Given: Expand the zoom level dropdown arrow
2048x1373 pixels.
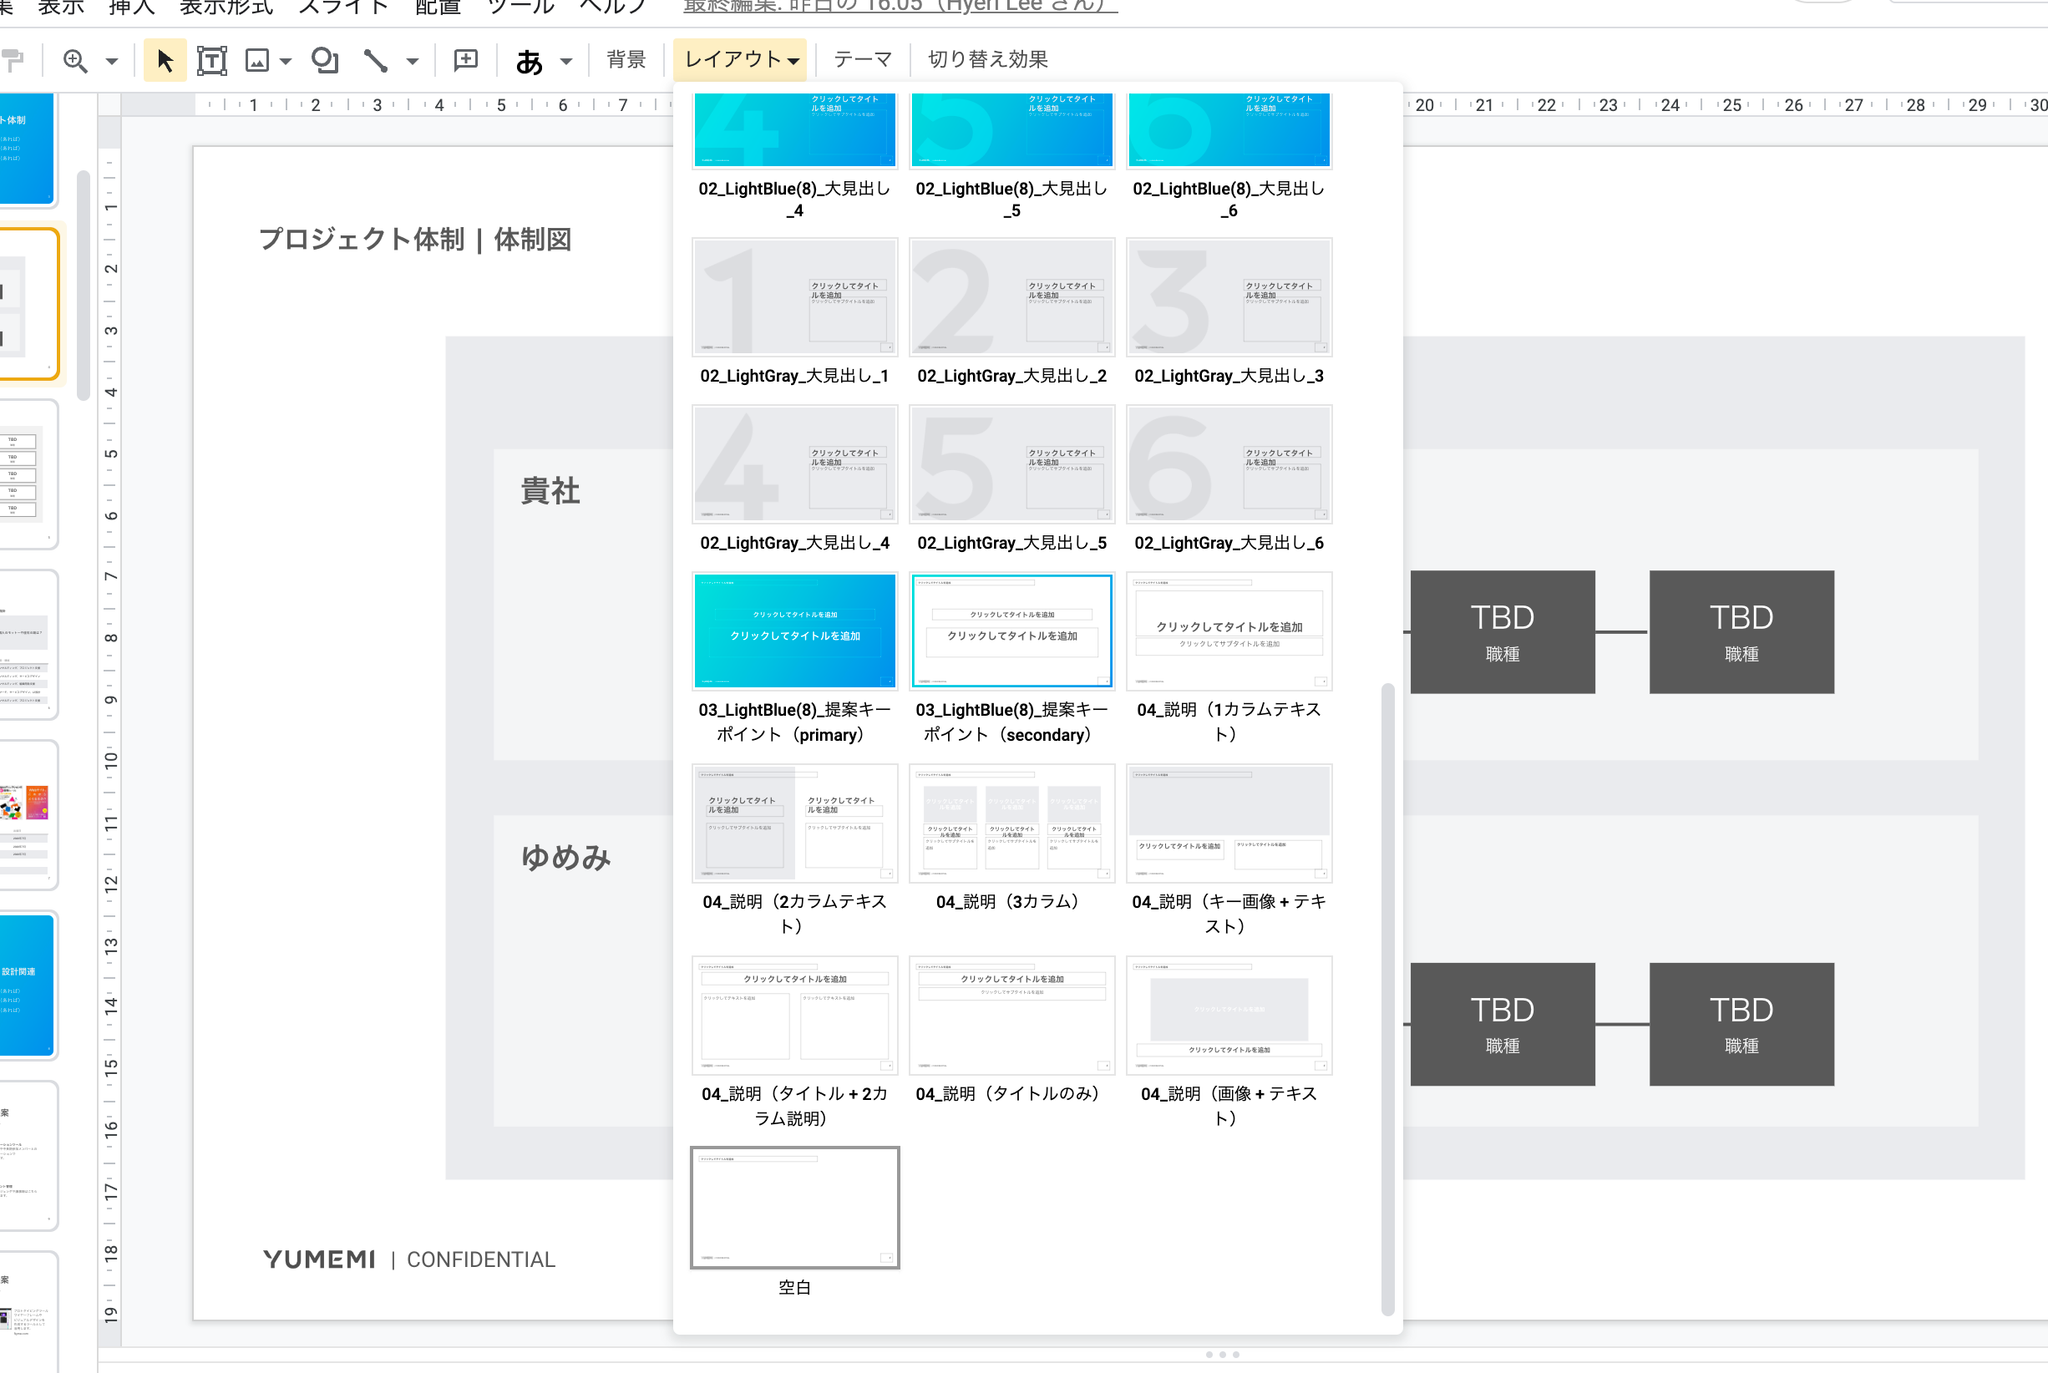Looking at the screenshot, I should click(x=112, y=61).
